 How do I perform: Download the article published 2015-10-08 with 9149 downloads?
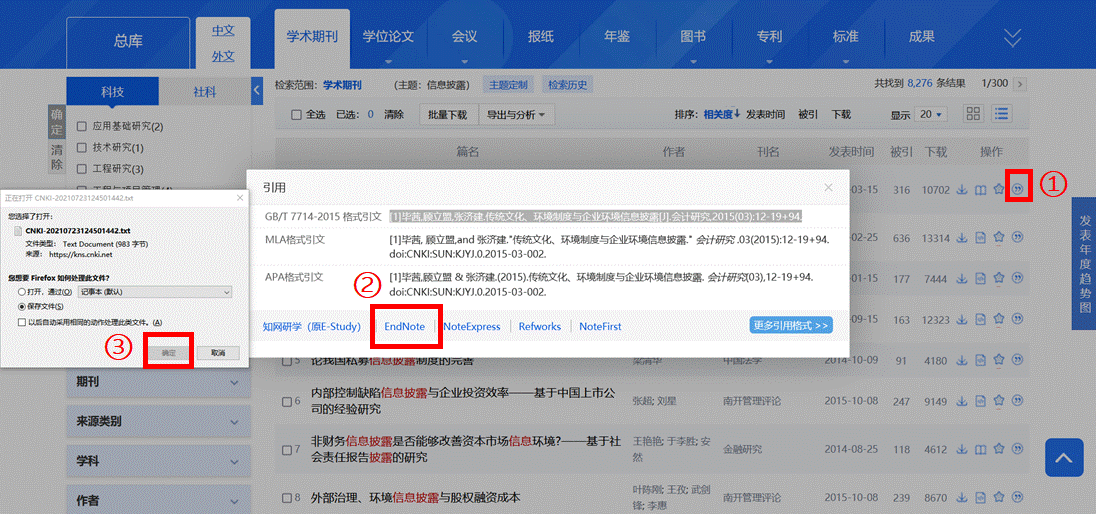(961, 402)
